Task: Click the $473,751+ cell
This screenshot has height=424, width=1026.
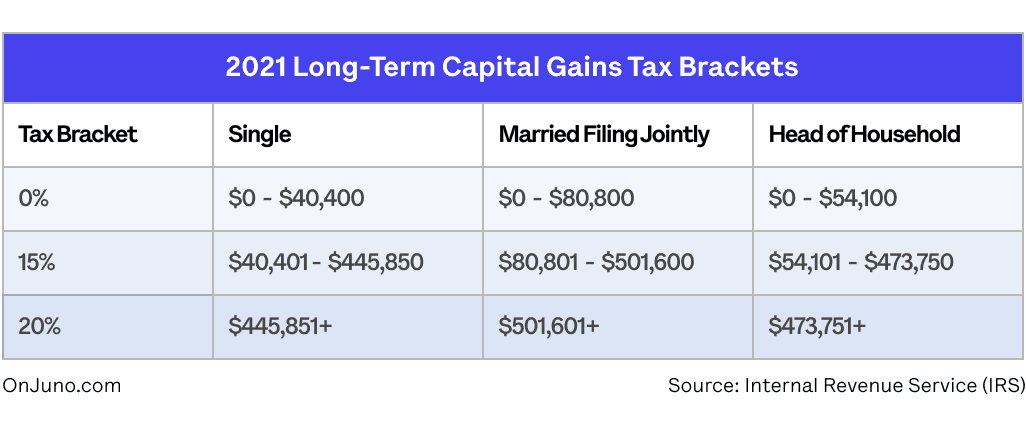Action: coord(817,326)
